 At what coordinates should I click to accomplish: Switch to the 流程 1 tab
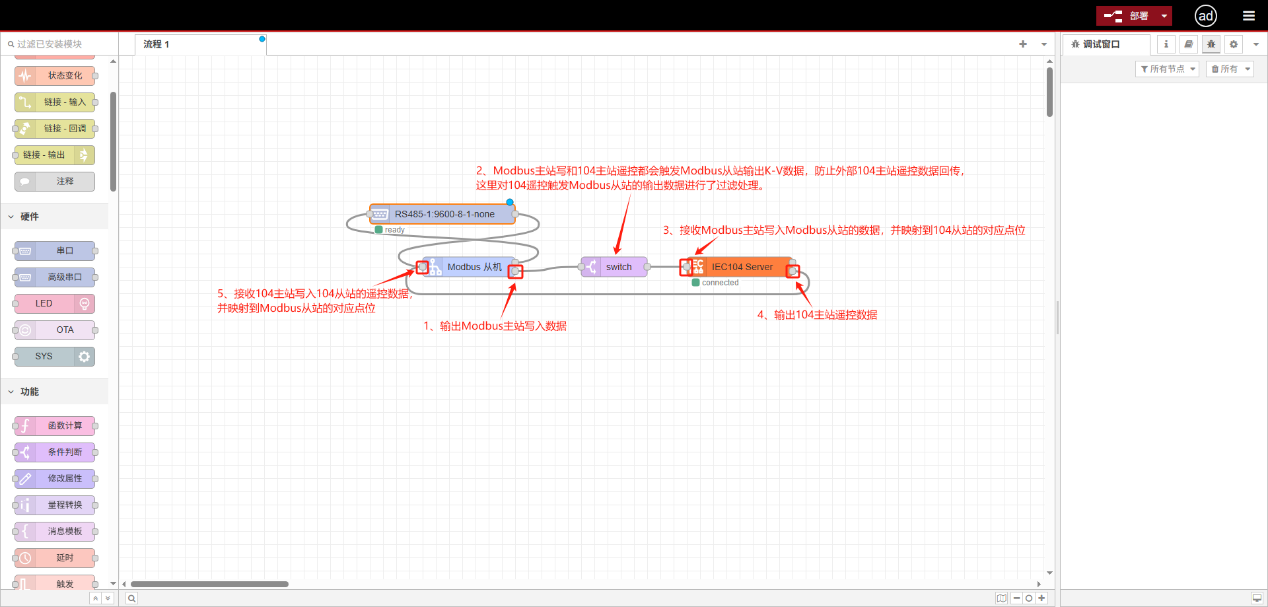point(157,44)
